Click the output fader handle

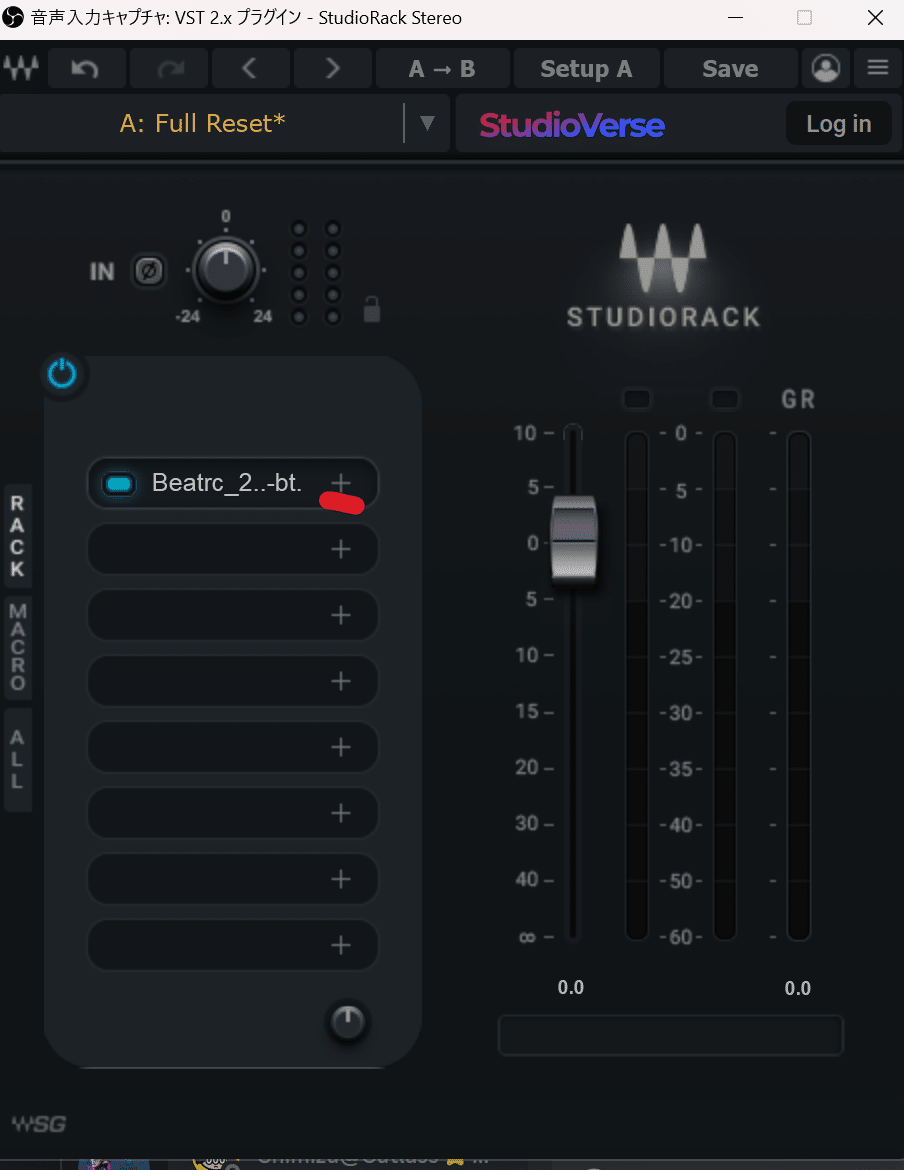pyautogui.click(x=574, y=539)
